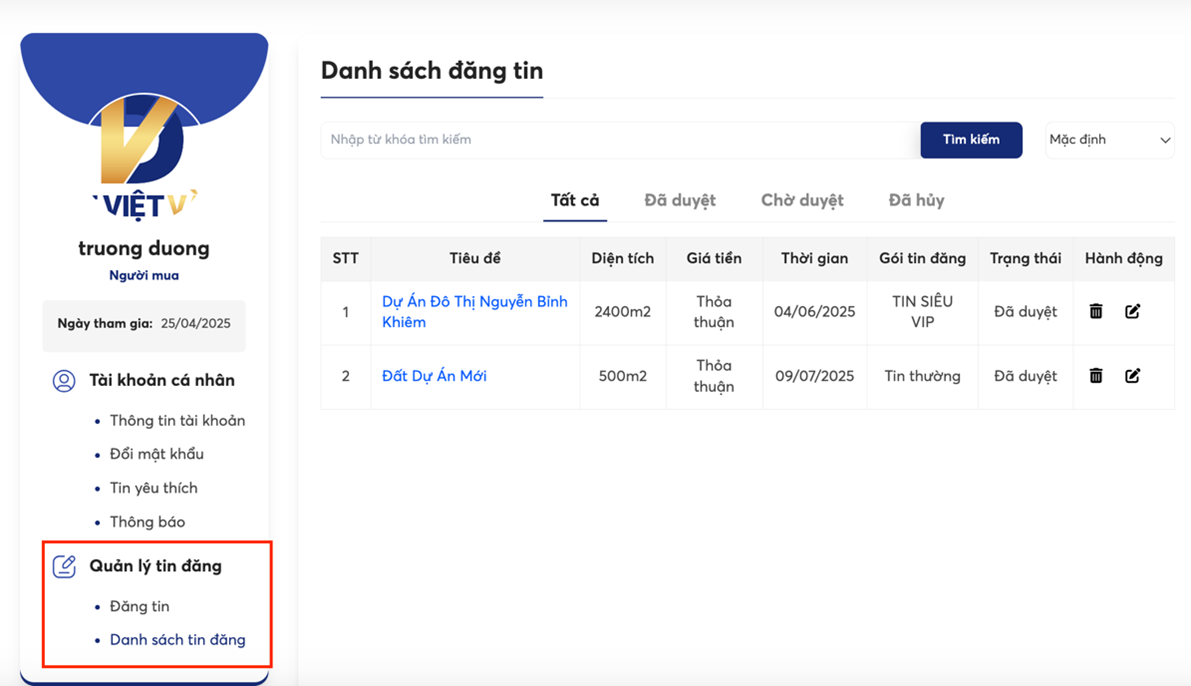Open Đổi mật khẩu page
The height and width of the screenshot is (686, 1191).
[x=156, y=454]
